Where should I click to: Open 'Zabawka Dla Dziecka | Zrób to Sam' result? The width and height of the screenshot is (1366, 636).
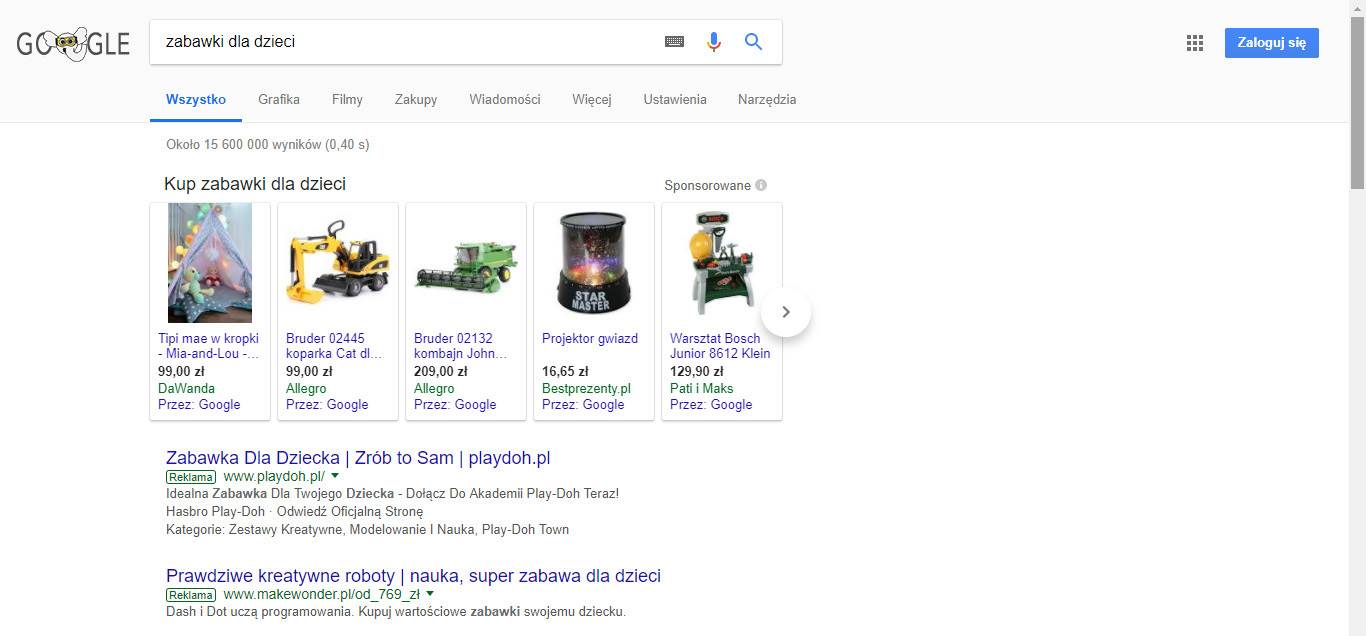358,458
